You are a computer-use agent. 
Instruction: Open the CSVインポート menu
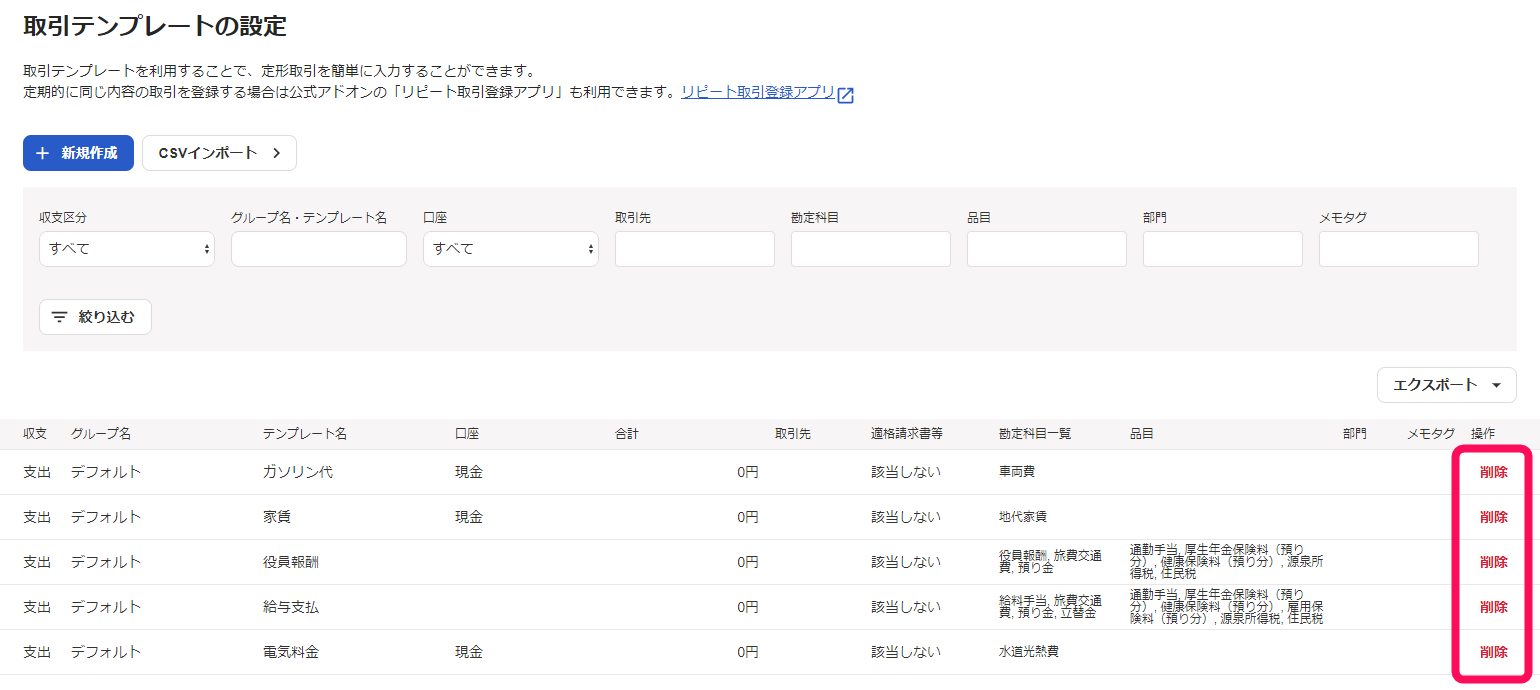click(x=219, y=153)
